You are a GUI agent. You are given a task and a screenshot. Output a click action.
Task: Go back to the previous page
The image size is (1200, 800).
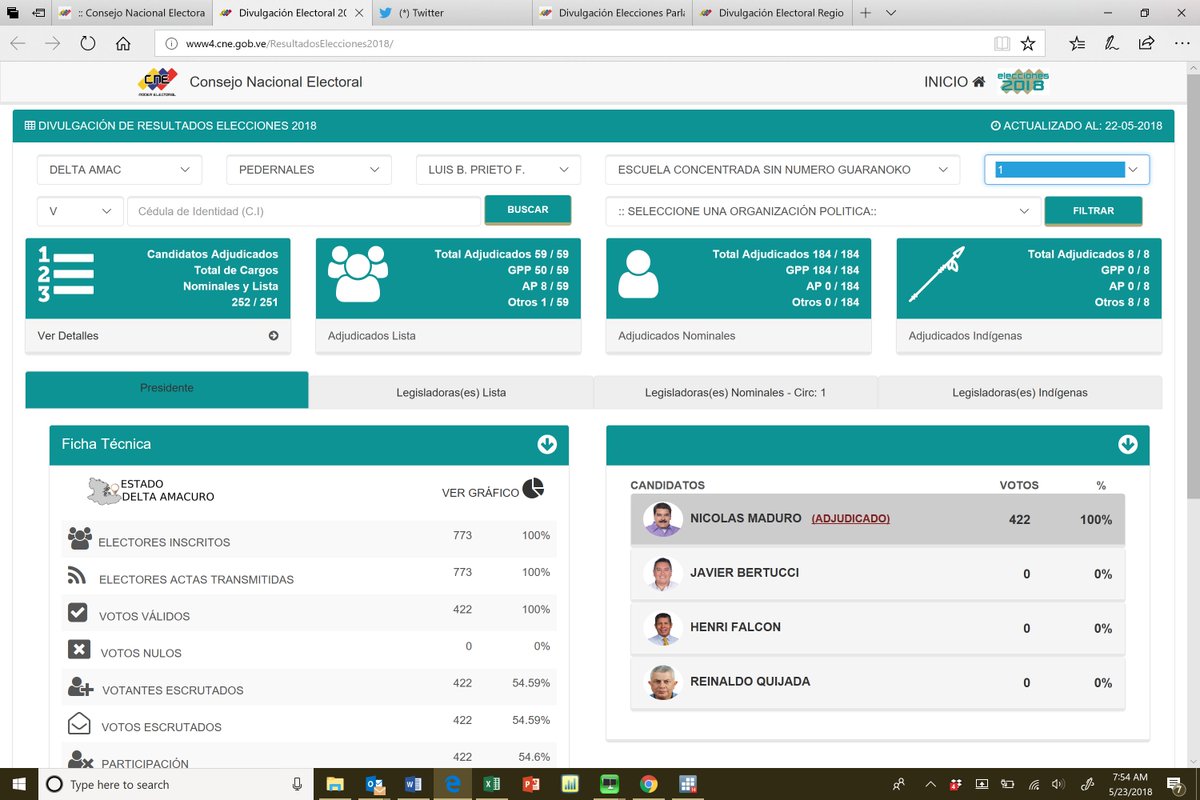(18, 44)
